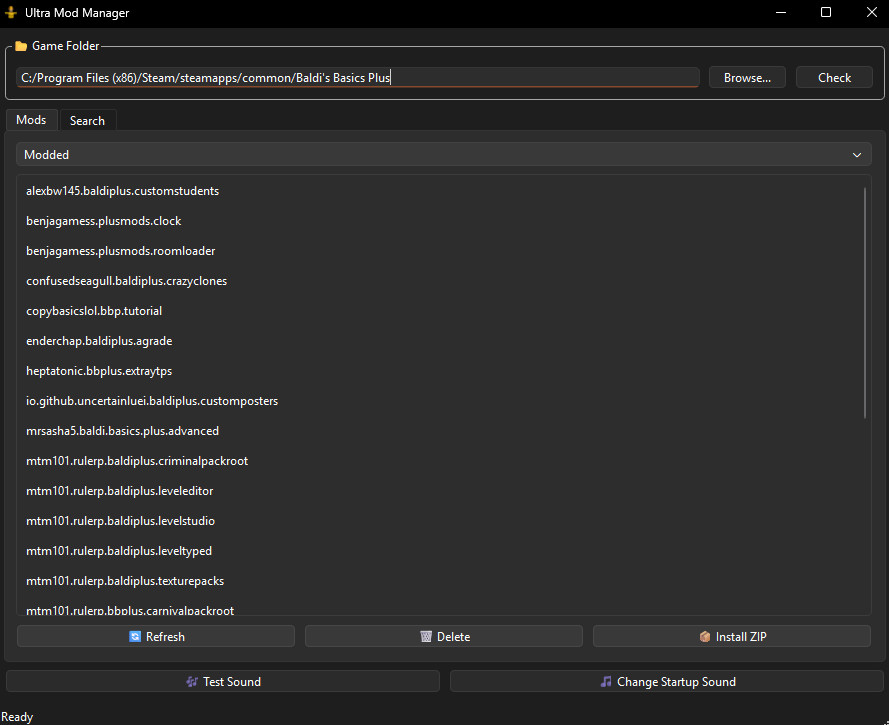This screenshot has height=725, width=889.
Task: Open the Modded filter dropdown
Action: click(x=443, y=155)
